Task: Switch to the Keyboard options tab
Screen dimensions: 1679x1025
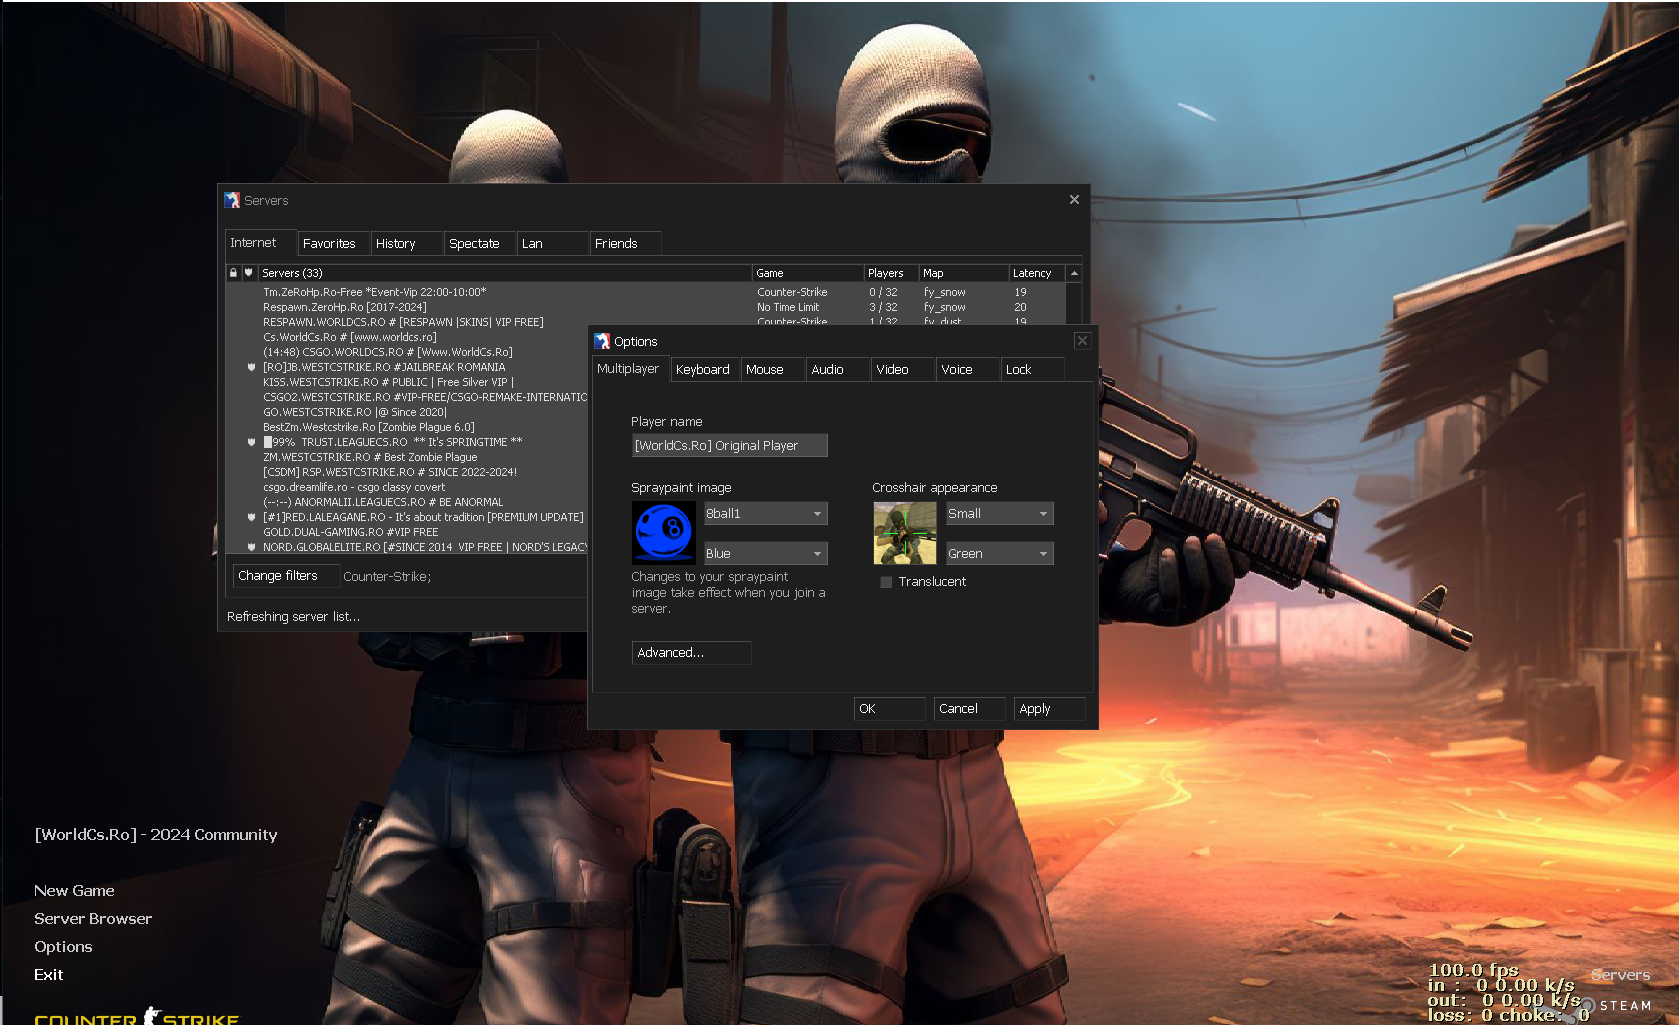Action: pyautogui.click(x=703, y=370)
